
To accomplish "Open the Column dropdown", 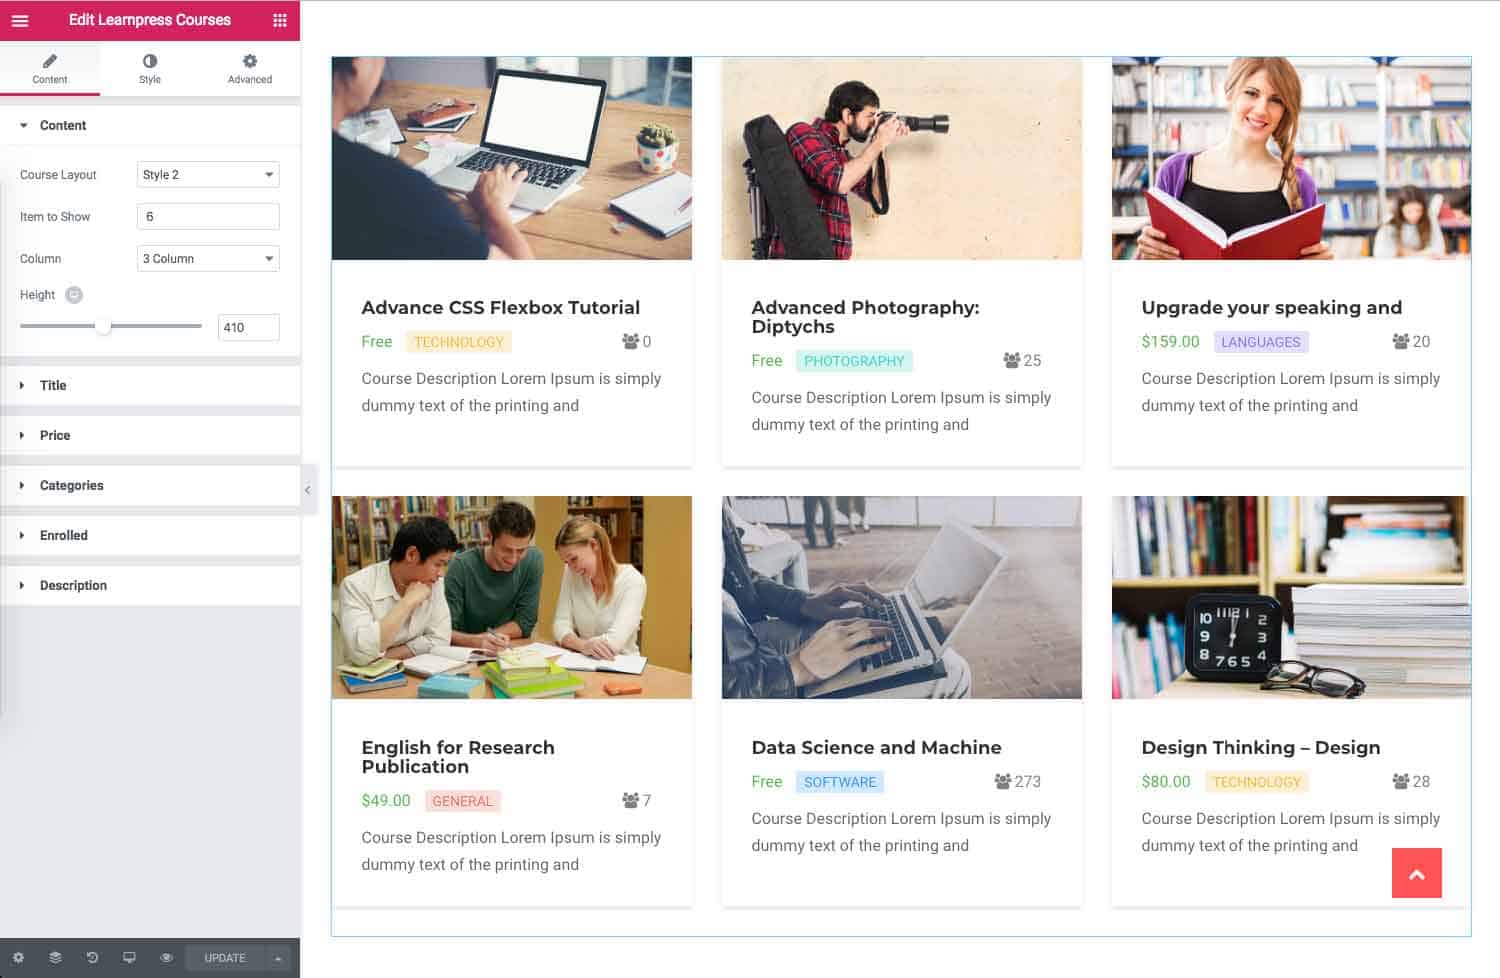I will [x=208, y=259].
